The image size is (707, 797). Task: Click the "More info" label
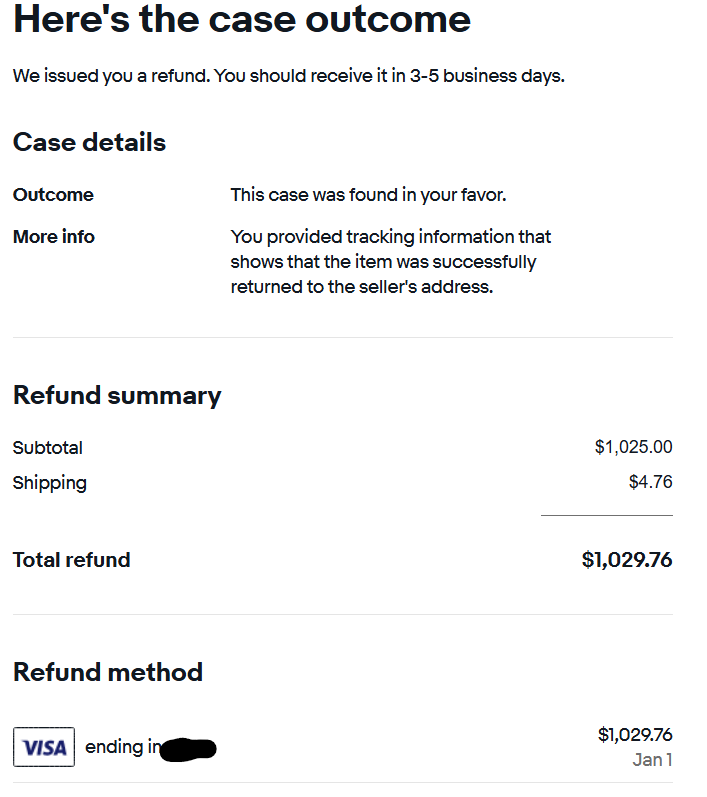pyautogui.click(x=54, y=237)
